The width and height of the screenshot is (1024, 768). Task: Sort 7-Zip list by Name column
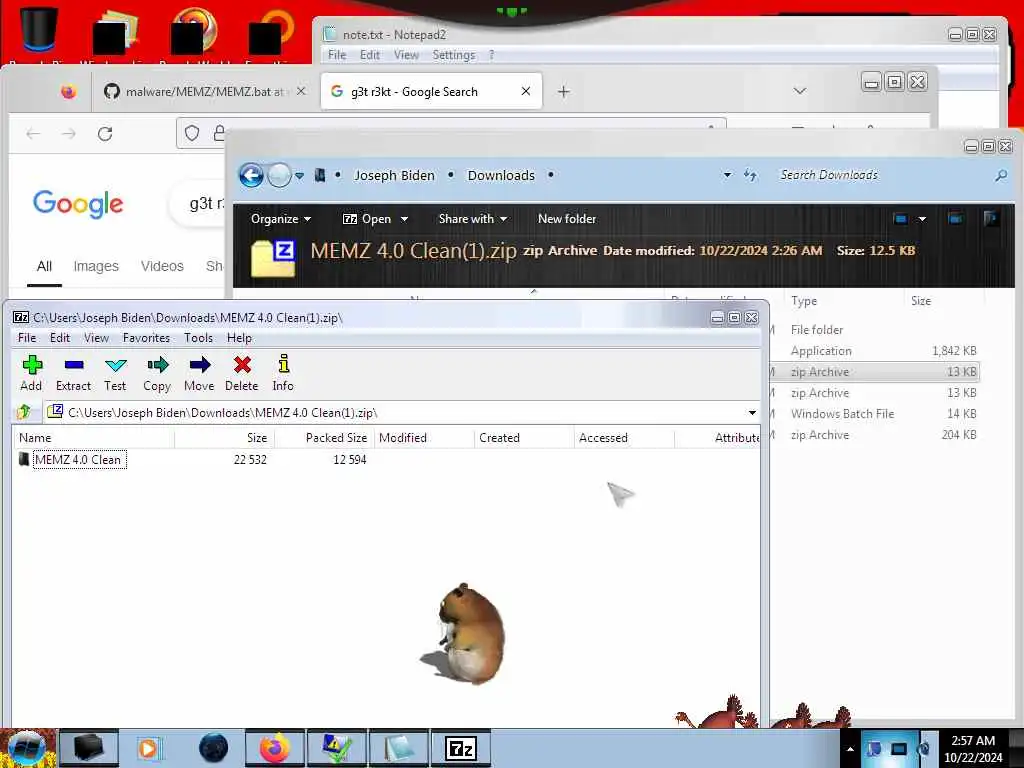(x=95, y=438)
